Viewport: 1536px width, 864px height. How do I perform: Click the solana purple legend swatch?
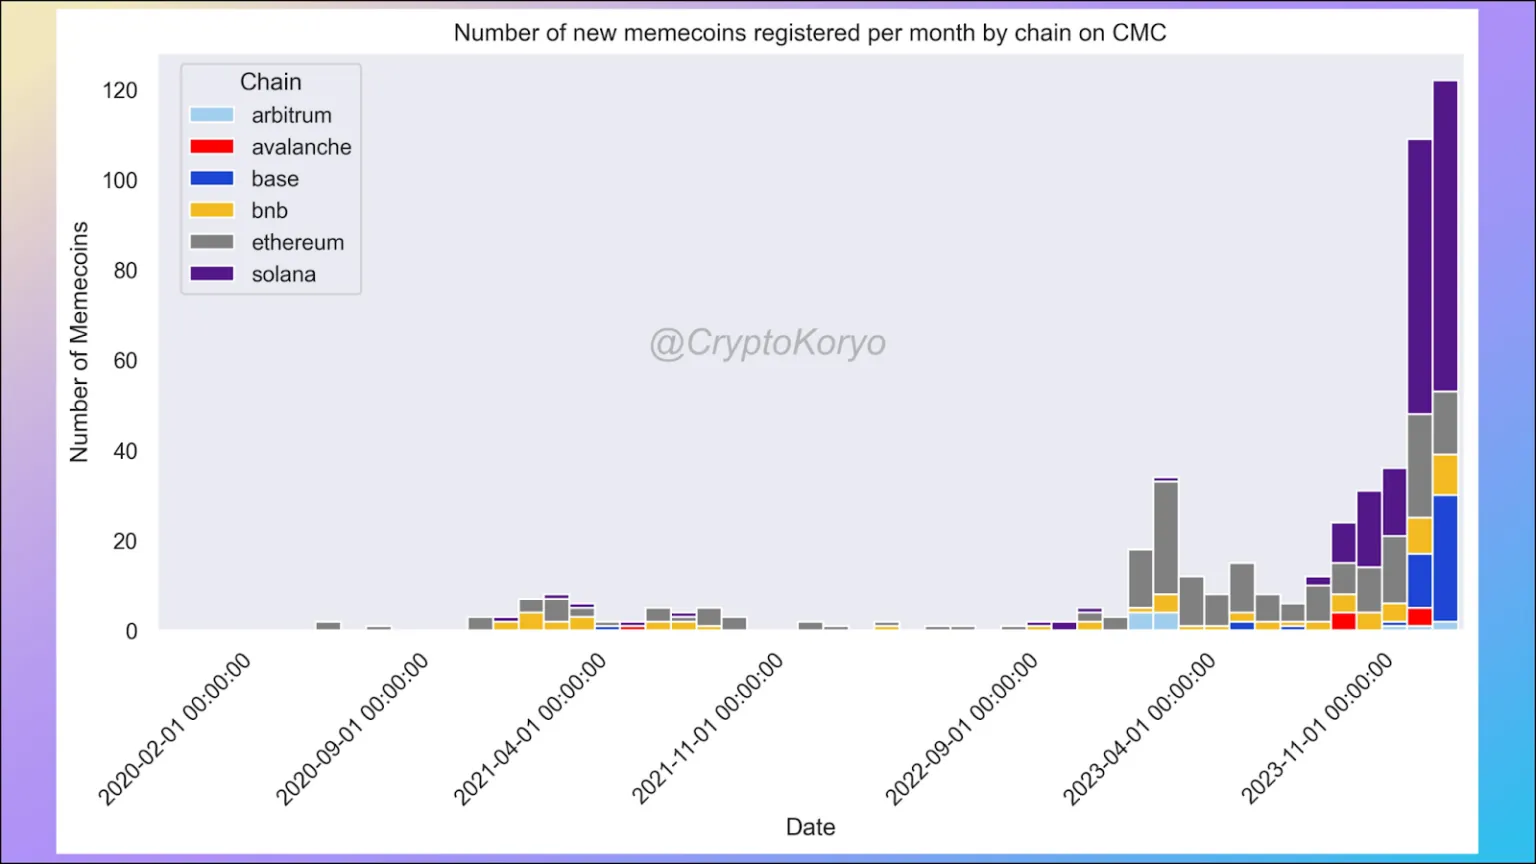click(212, 274)
